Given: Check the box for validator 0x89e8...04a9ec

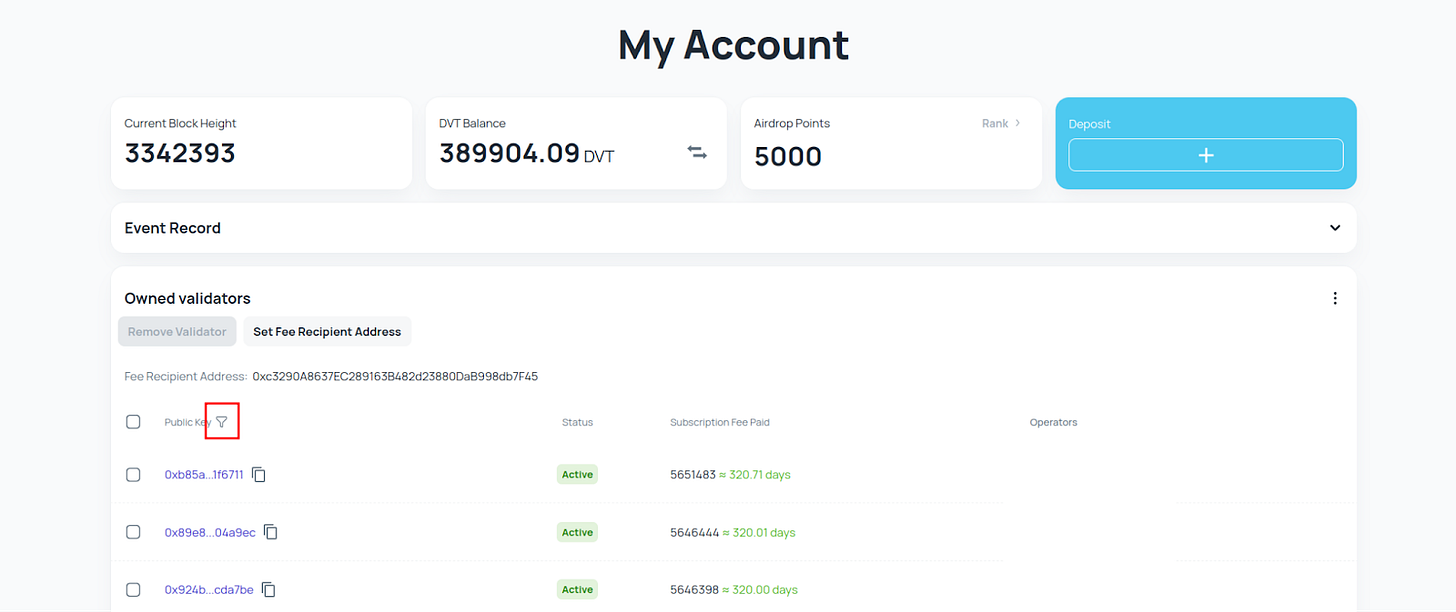Looking at the screenshot, I should pyautogui.click(x=133, y=532).
